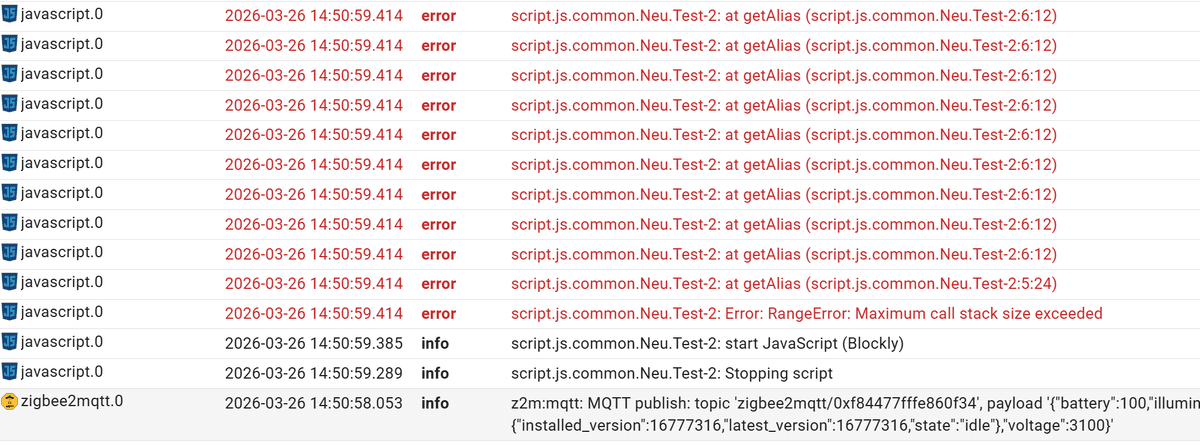
Task: Click the JavaScript icon on the RangeError row
Action: [10, 312]
